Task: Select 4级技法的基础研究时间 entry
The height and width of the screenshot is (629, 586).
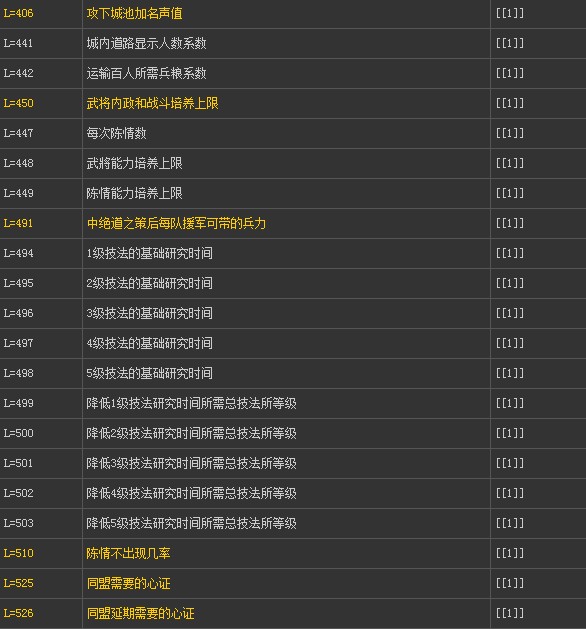Action: (149, 343)
